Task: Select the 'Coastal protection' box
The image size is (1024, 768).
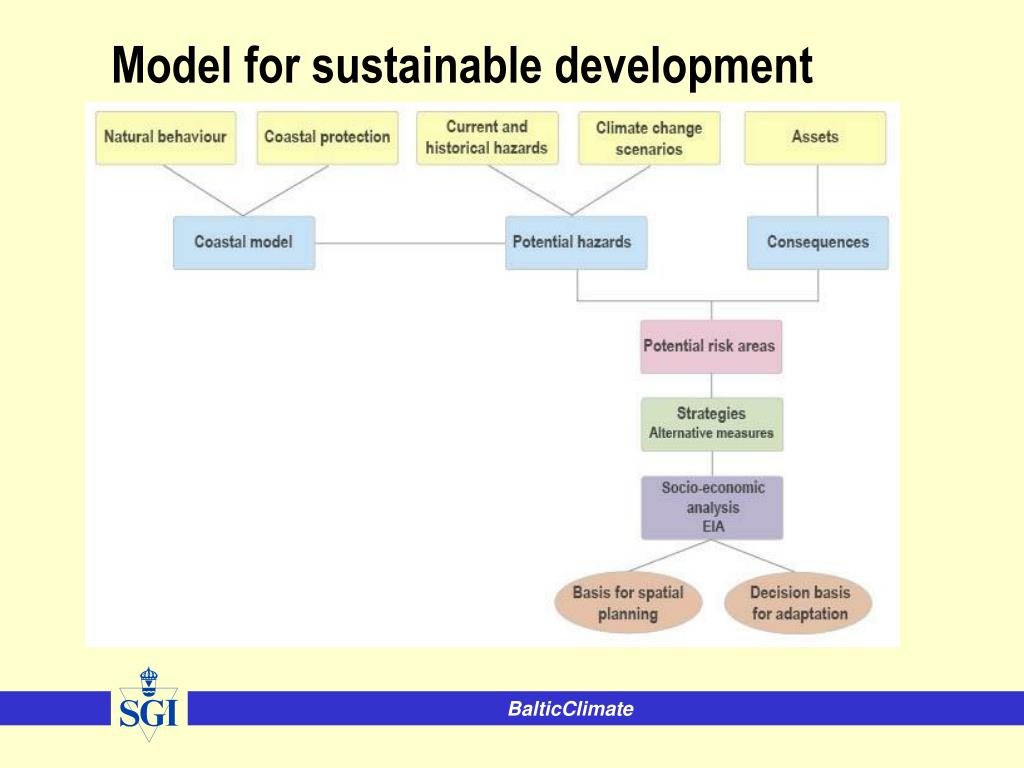Action: click(327, 138)
